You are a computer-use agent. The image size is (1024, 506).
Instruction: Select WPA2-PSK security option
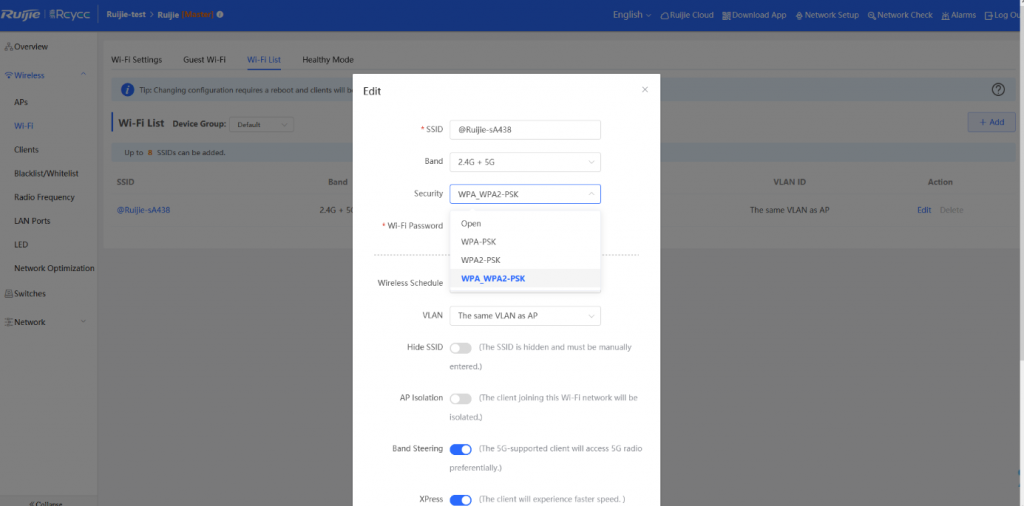(479, 260)
